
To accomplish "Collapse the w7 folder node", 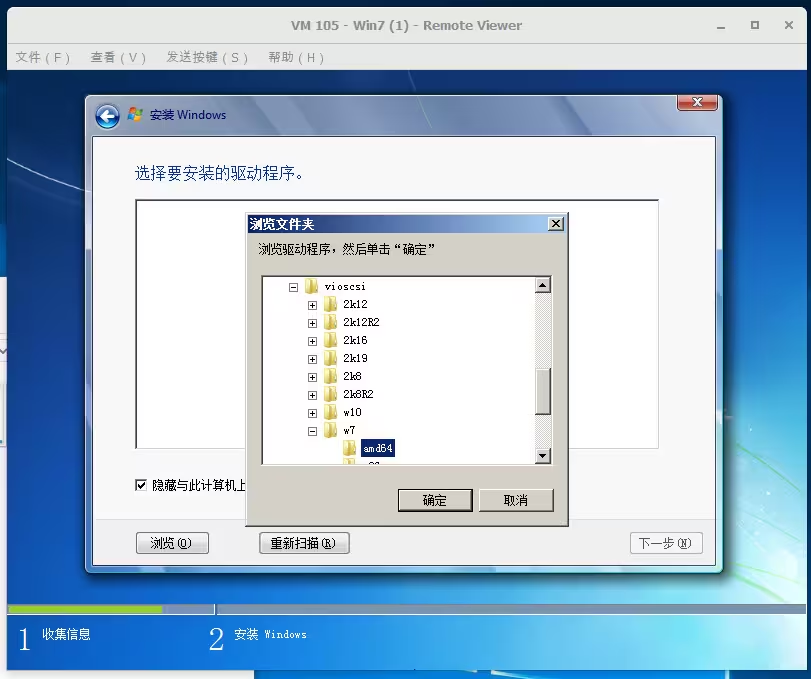I will click(312, 431).
